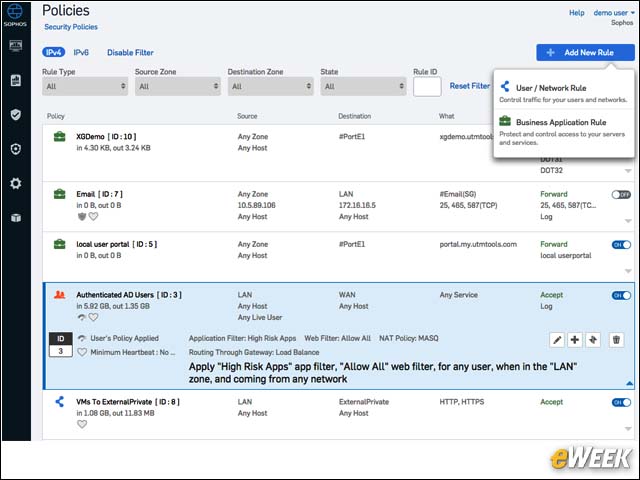Screen dimensions: 640x480
Task: Open the gear system sidebar icon
Action: (16, 183)
